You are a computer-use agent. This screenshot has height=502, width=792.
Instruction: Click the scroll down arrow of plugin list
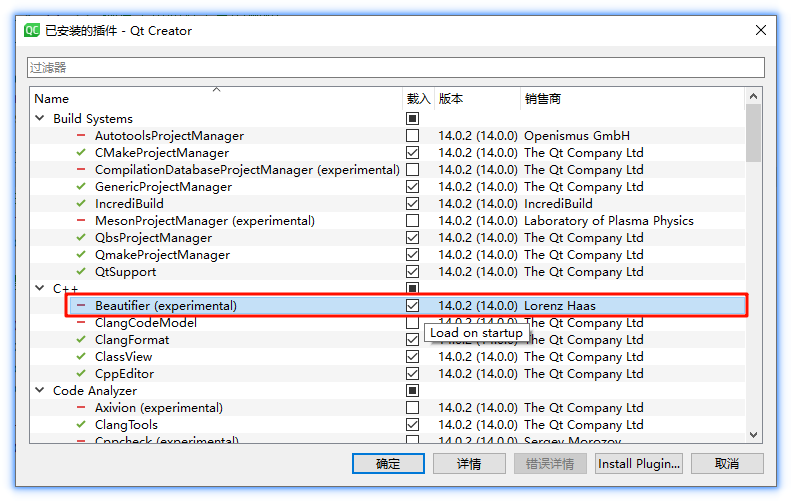(x=753, y=435)
